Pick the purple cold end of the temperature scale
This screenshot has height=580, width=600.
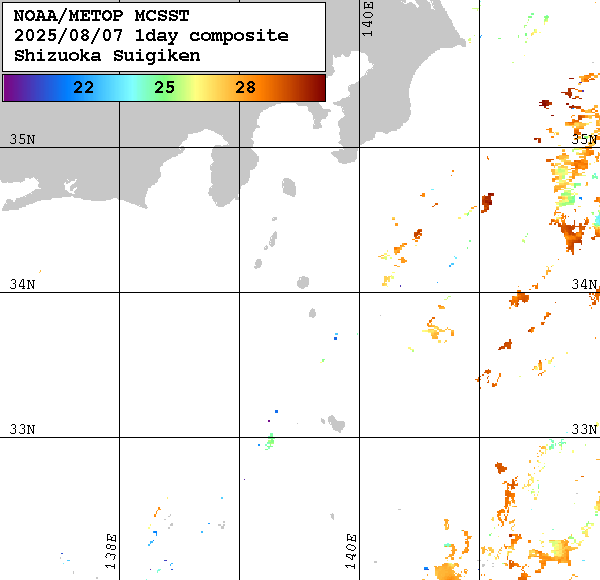click(x=13, y=88)
